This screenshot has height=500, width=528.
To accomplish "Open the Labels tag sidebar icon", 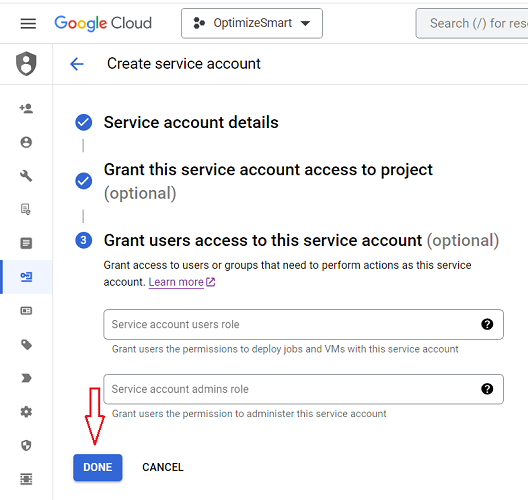I will [x=26, y=344].
